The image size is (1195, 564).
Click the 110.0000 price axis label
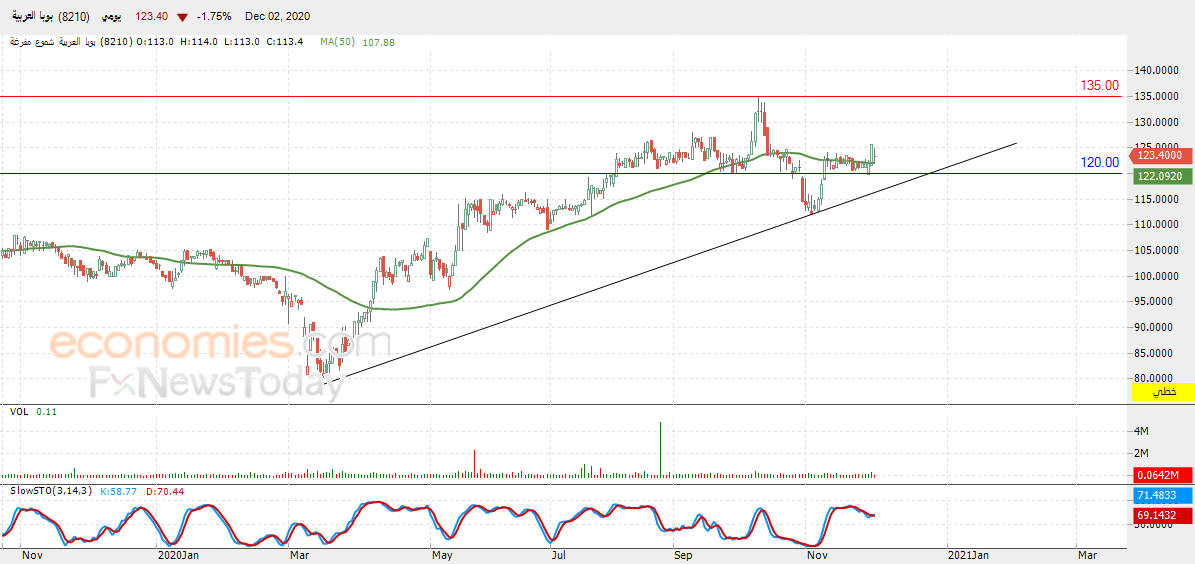tap(1155, 225)
